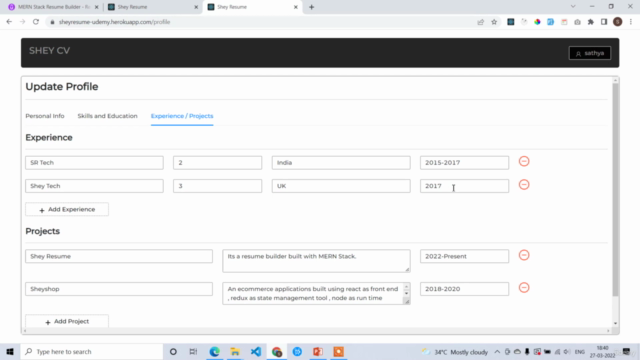Click the form's horizontal scrollbar
The image size is (640, 360).
click(316, 331)
